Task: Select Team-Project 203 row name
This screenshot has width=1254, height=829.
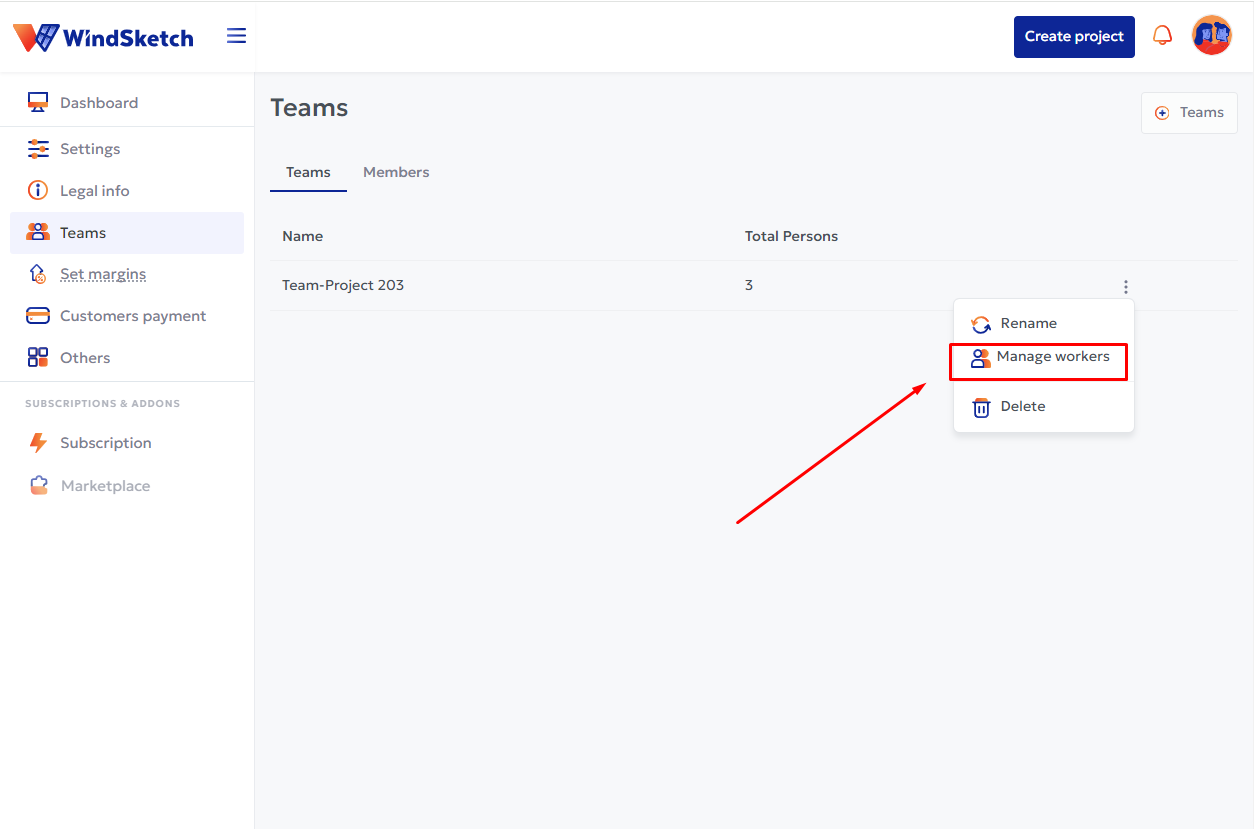Action: tap(343, 285)
